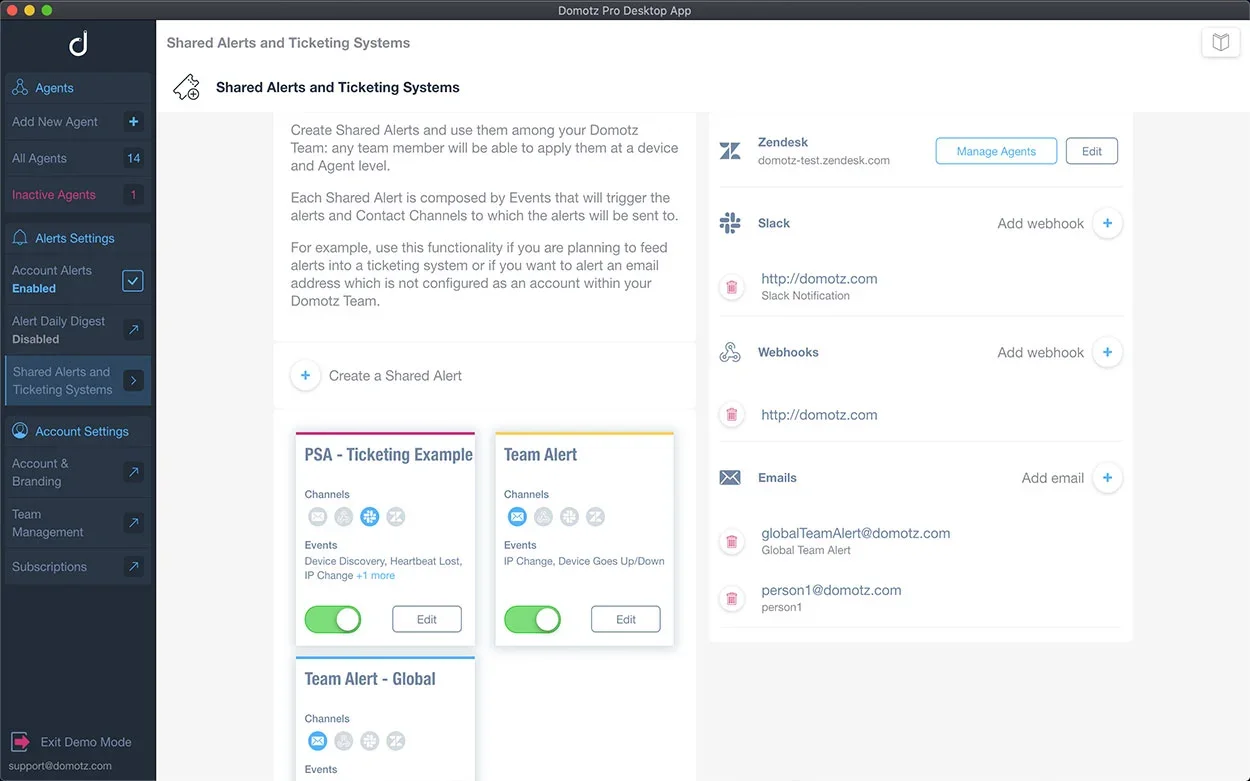Click the Slack http://domotz.com webhook entry
Screen dimensions: 1250x781
pyautogui.click(x=820, y=279)
